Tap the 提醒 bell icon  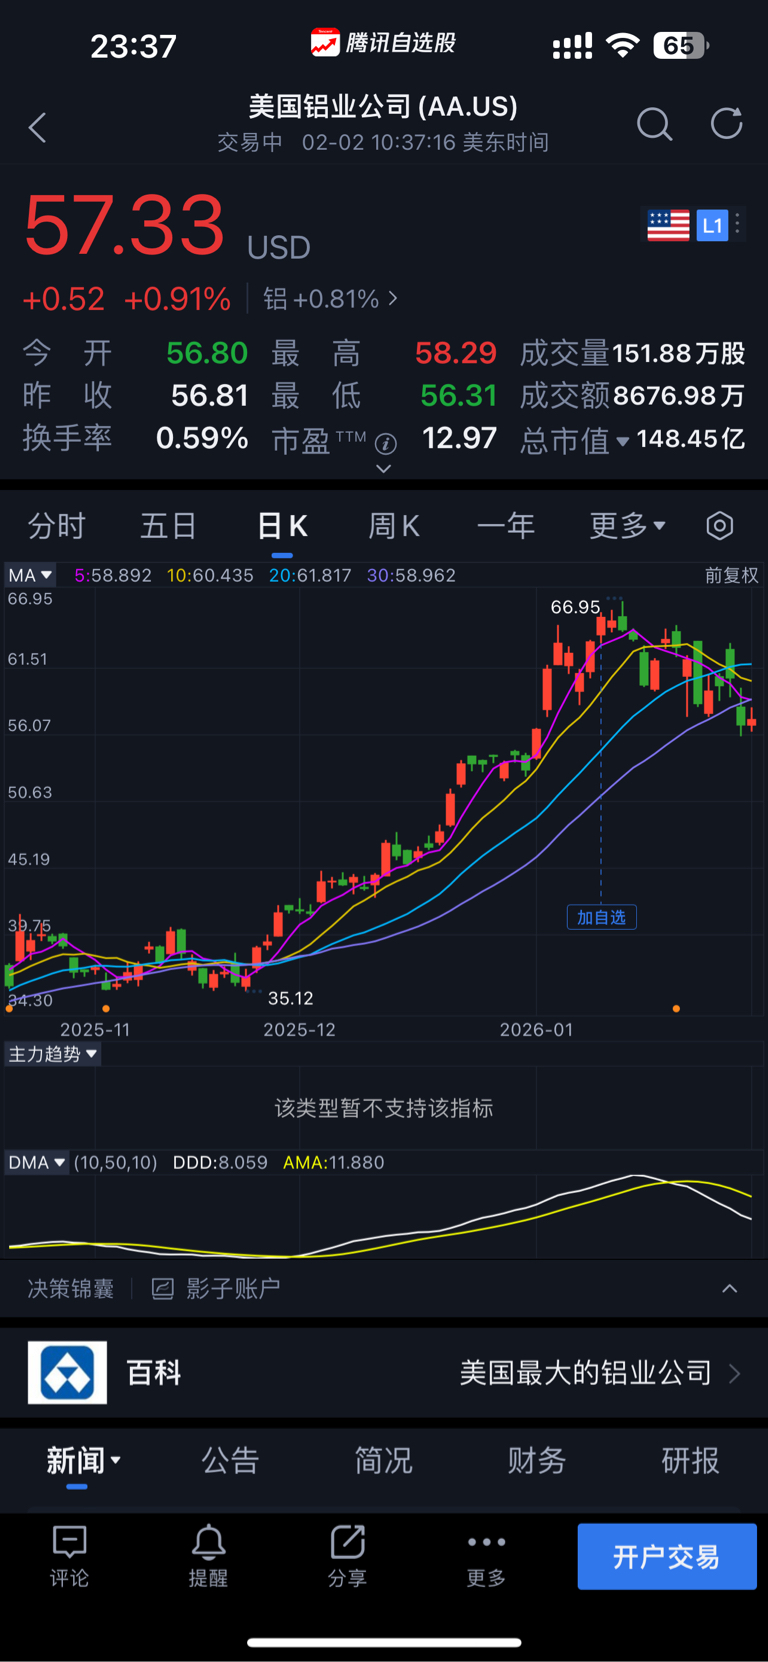point(208,1543)
